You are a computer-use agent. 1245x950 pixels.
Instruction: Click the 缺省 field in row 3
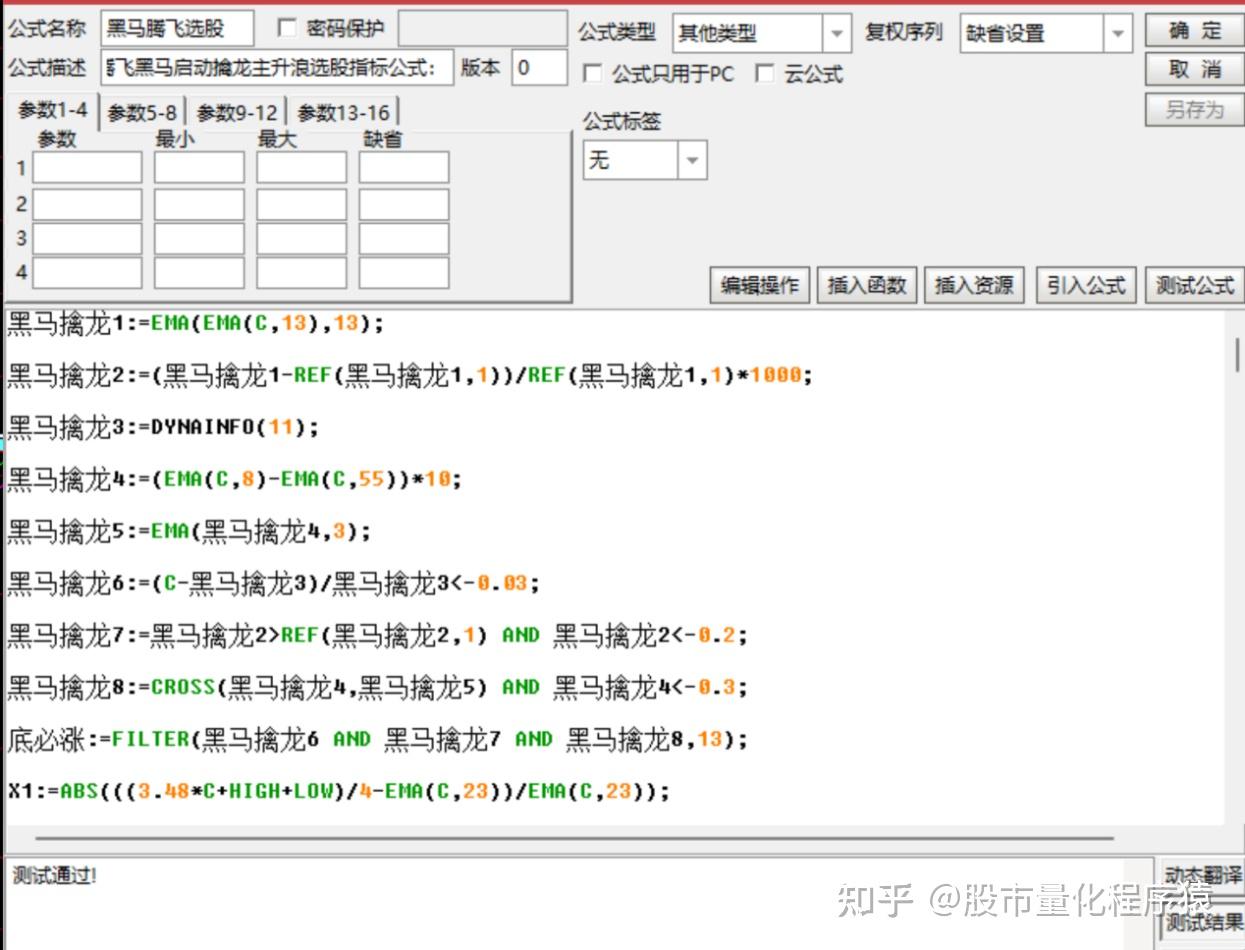point(404,238)
